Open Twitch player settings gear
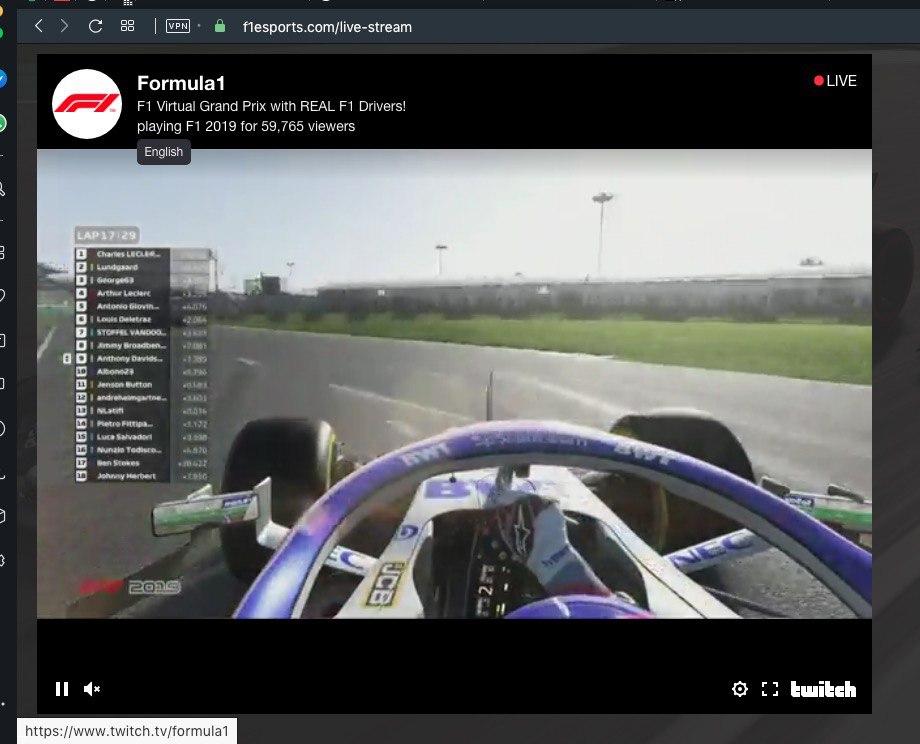The height and width of the screenshot is (744, 920). [x=740, y=689]
